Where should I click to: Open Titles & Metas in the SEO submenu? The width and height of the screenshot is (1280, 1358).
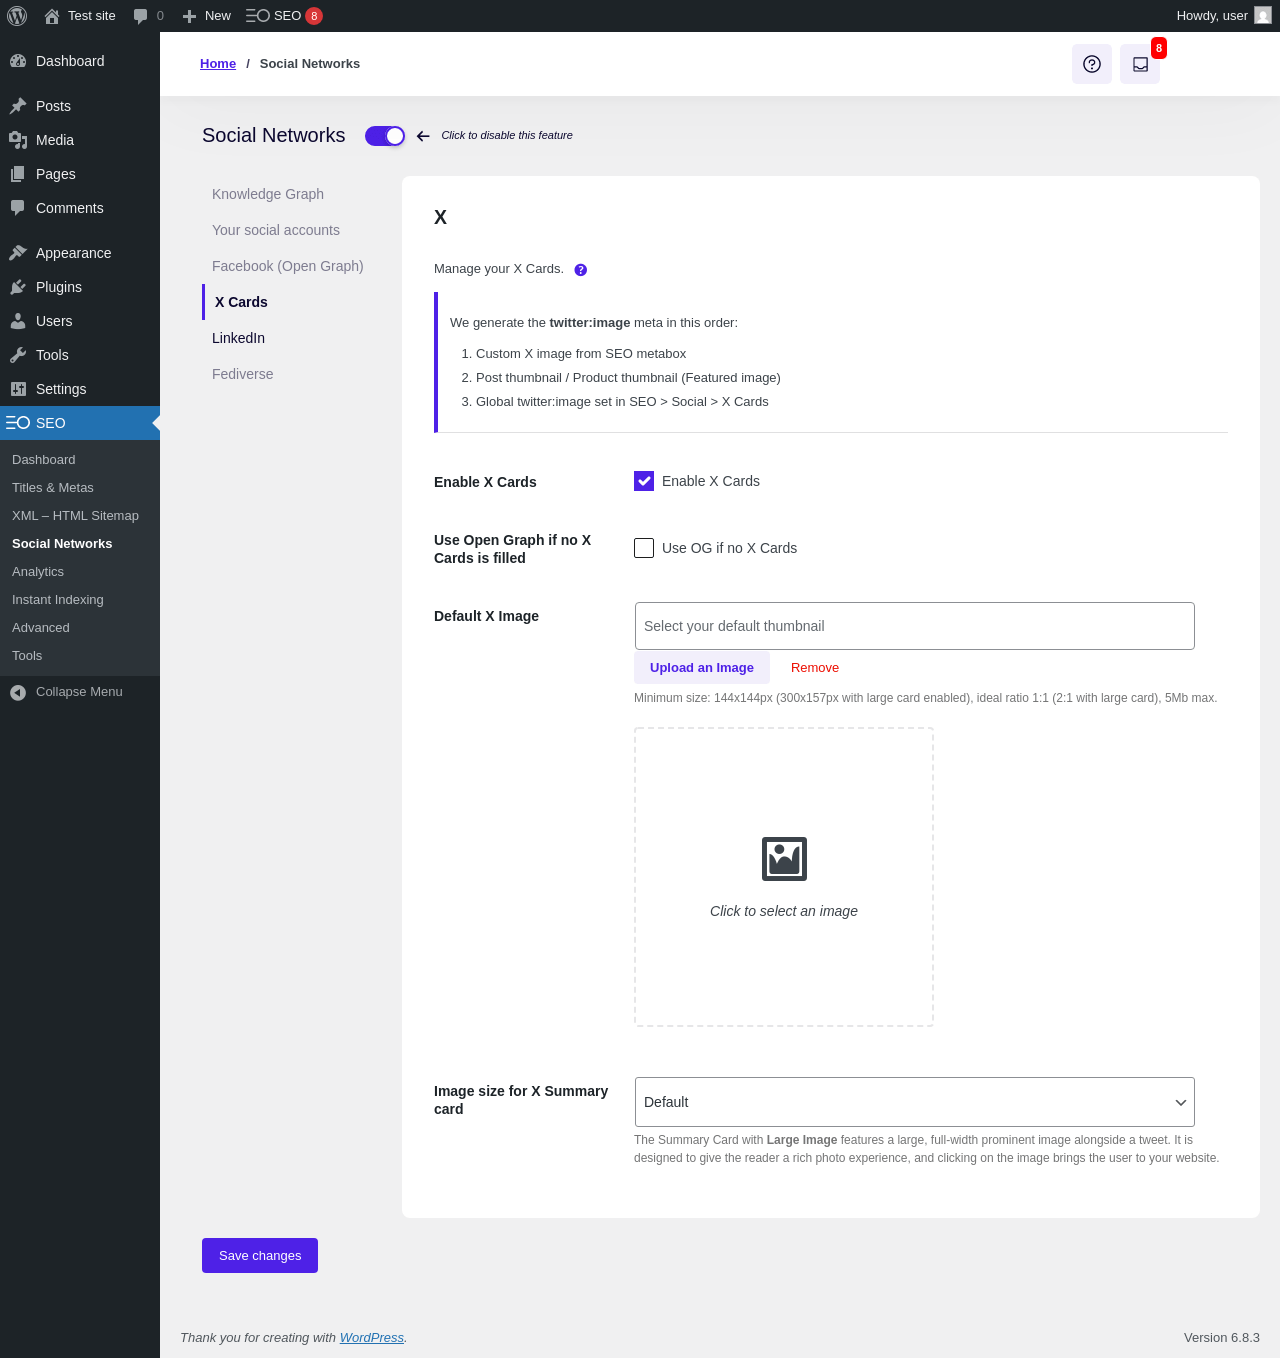click(x=53, y=488)
